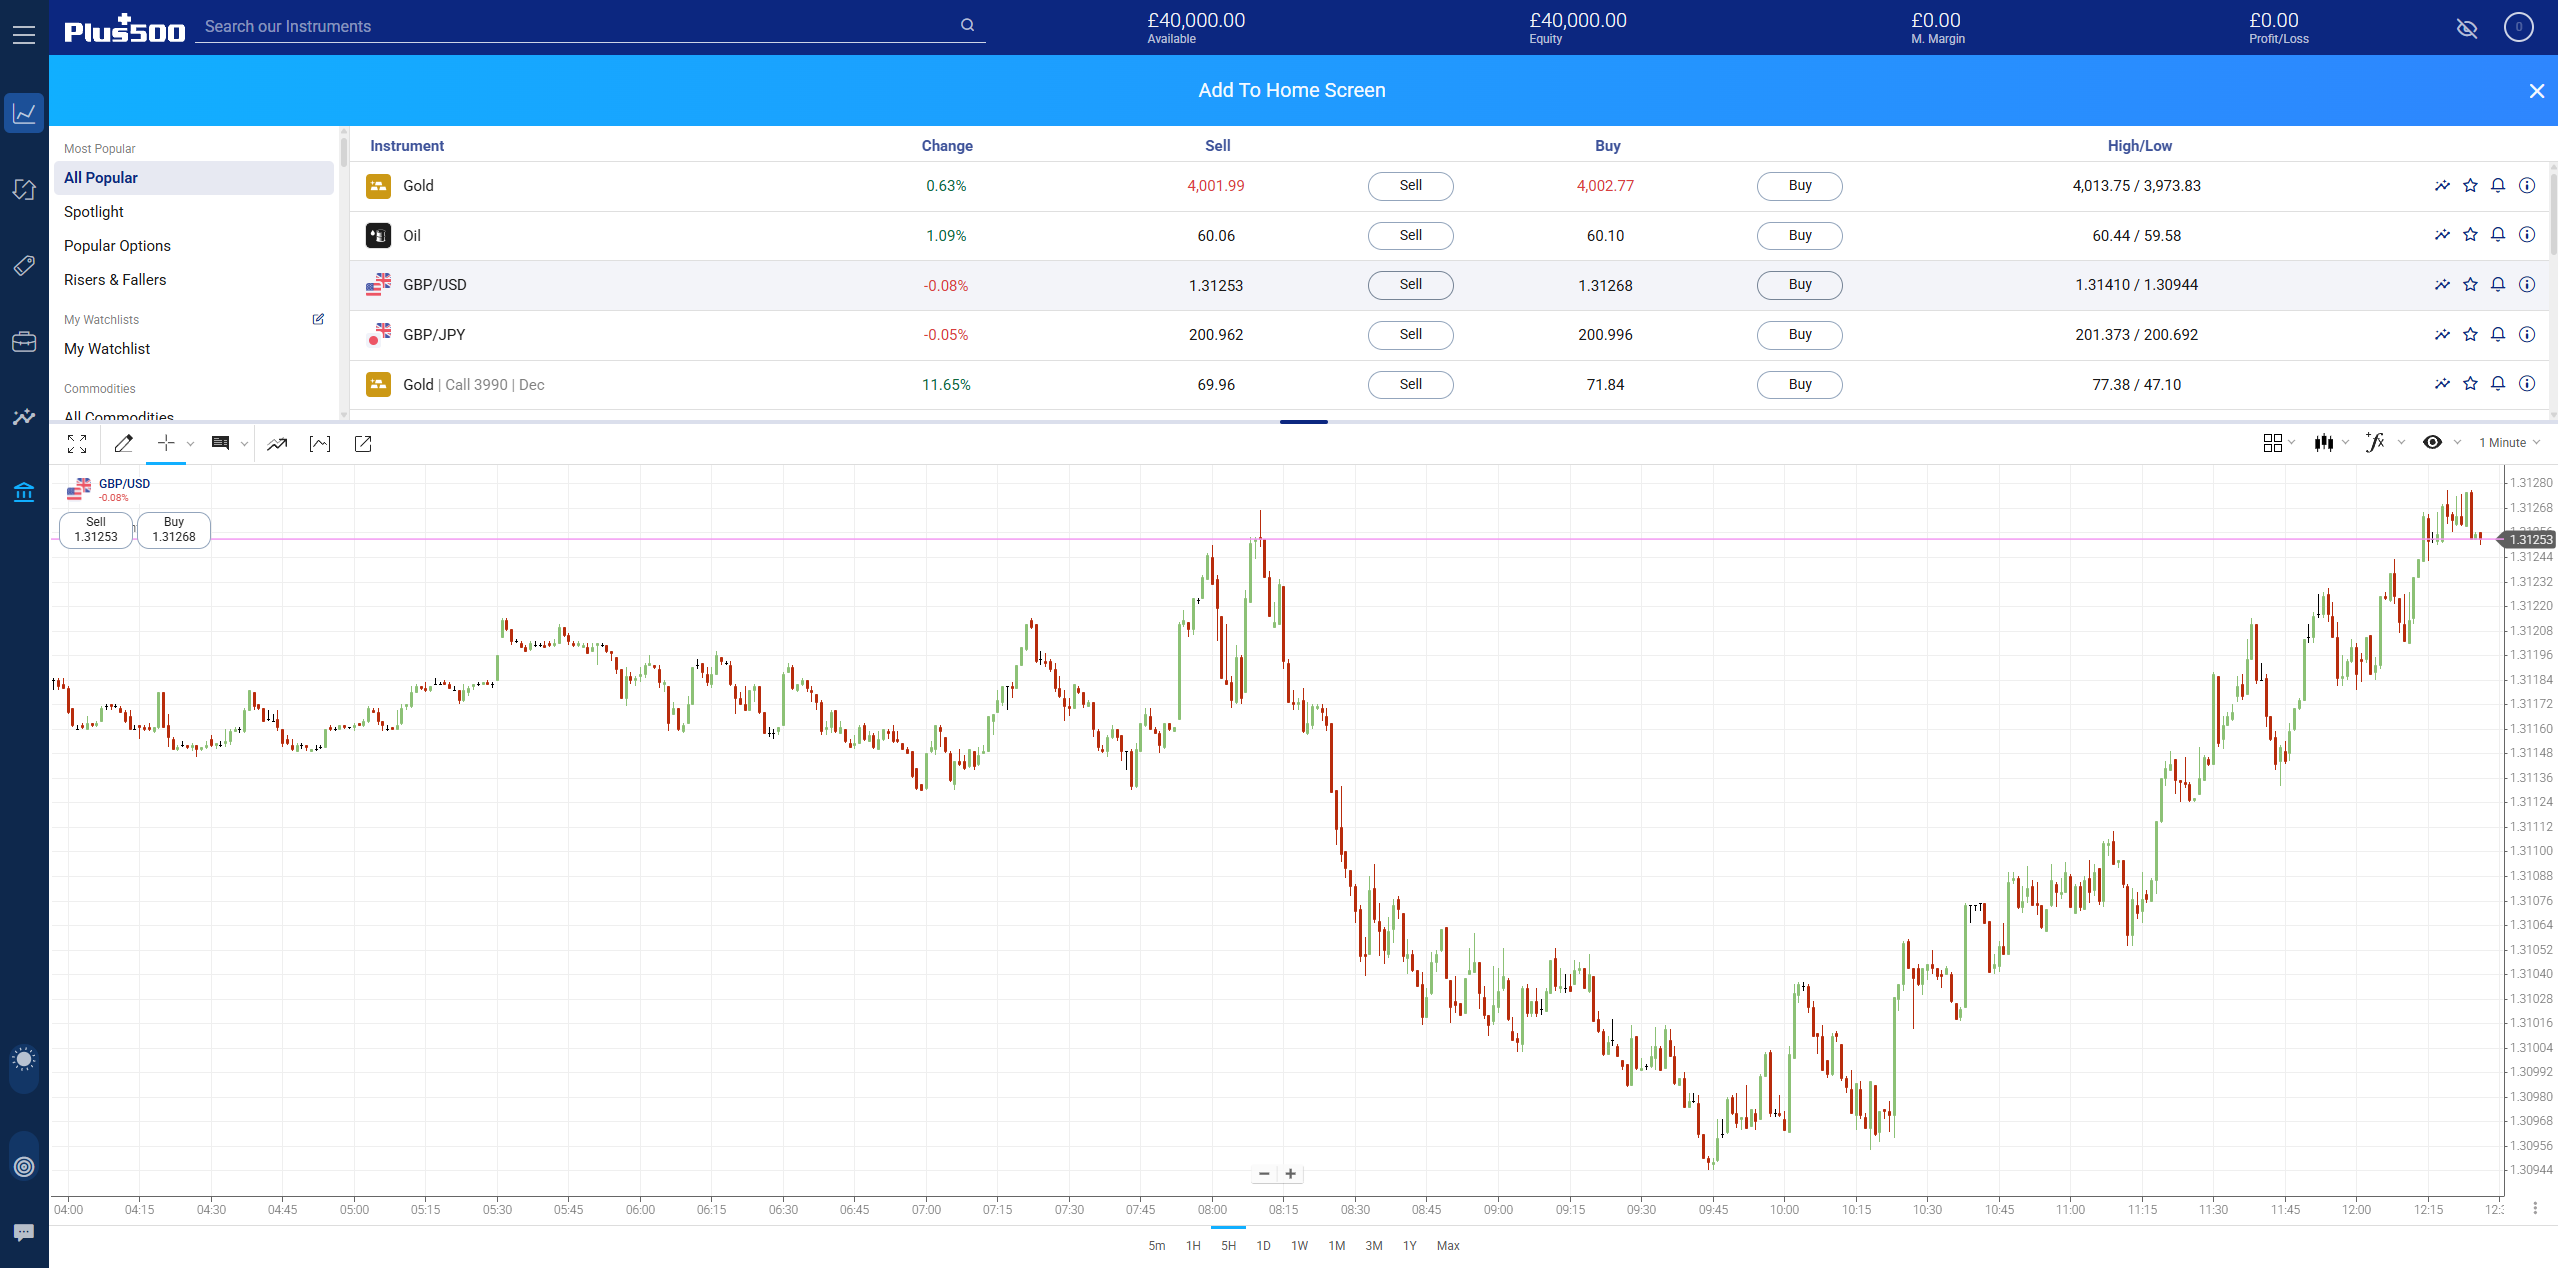
Task: Open the 1 Minute timeframe dropdown
Action: (x=2505, y=442)
